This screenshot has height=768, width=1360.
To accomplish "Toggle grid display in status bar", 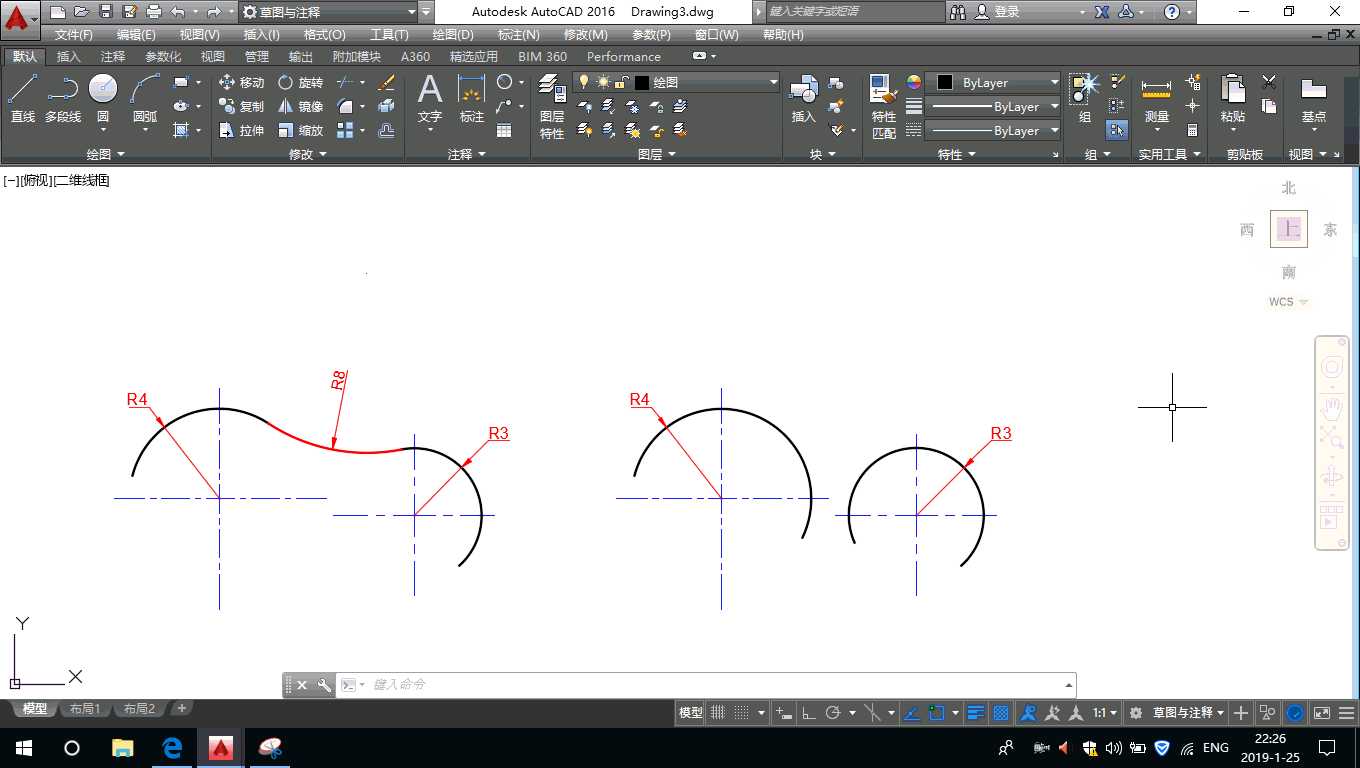I will pyautogui.click(x=717, y=713).
